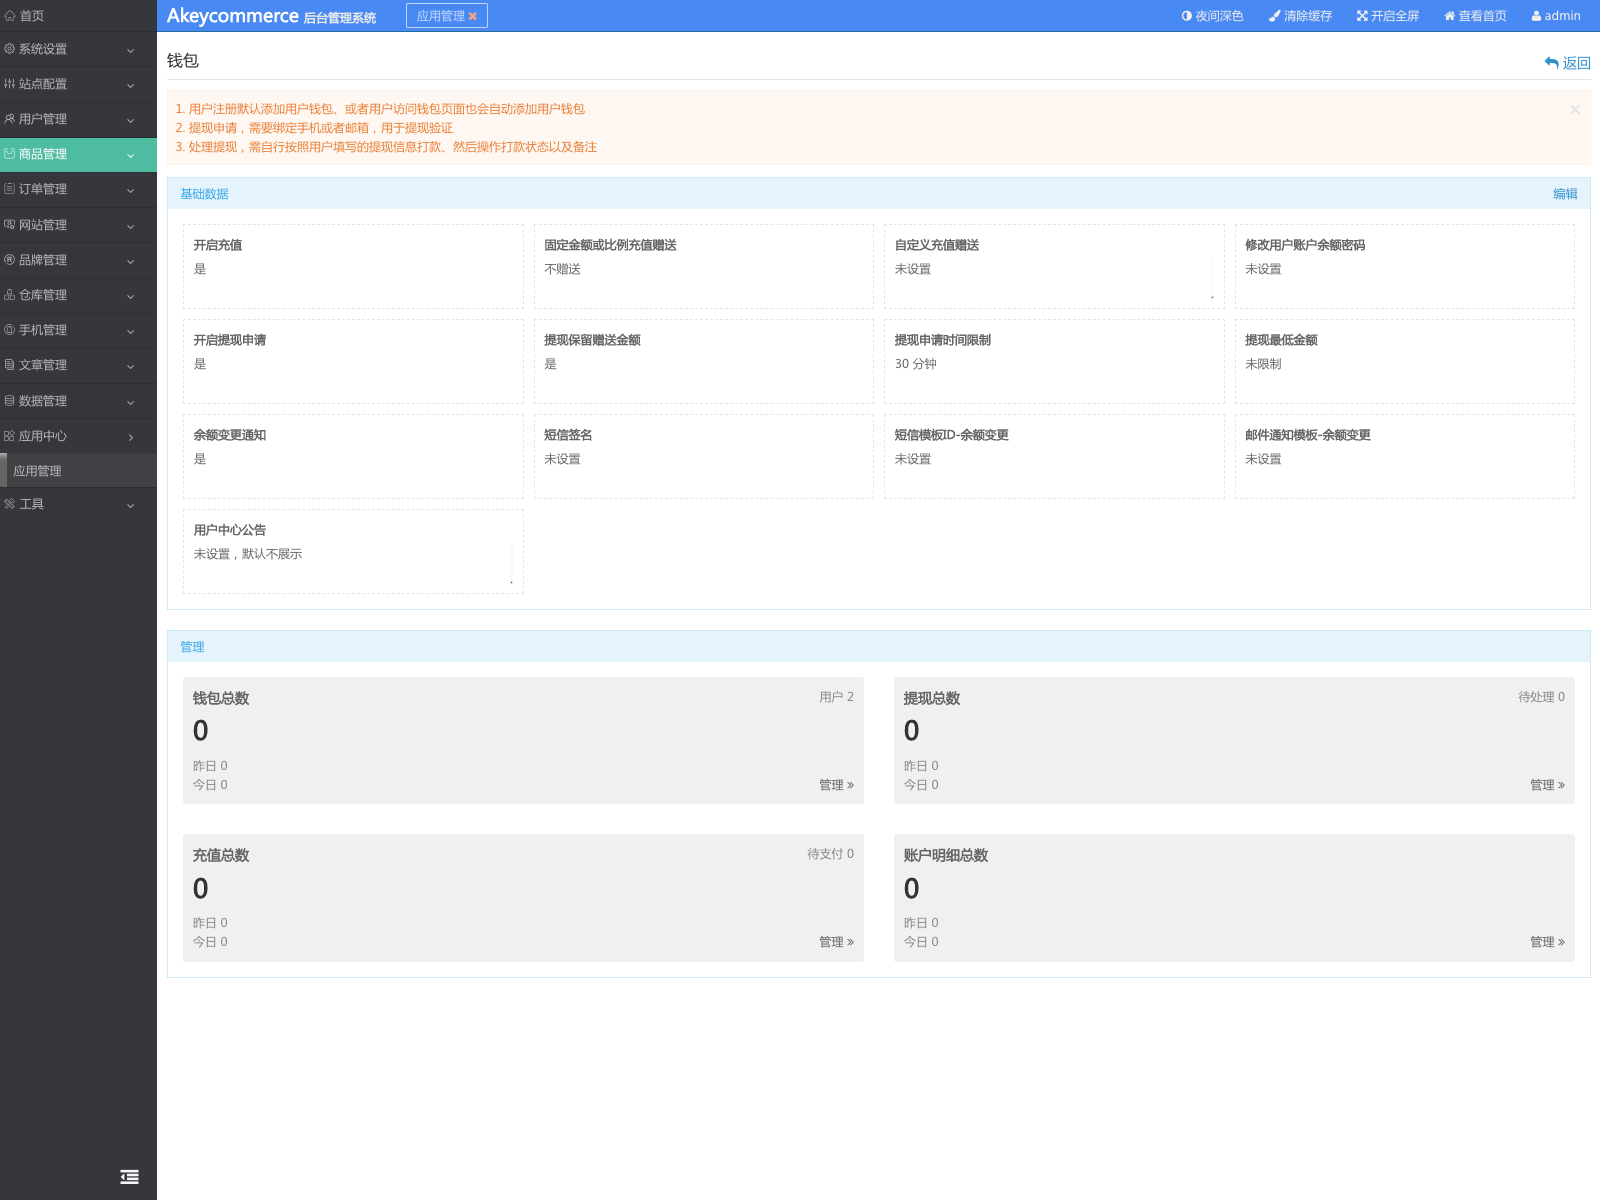Click the 夜间深色 half-moon icon
This screenshot has height=1200, width=1600.
[x=1187, y=16]
